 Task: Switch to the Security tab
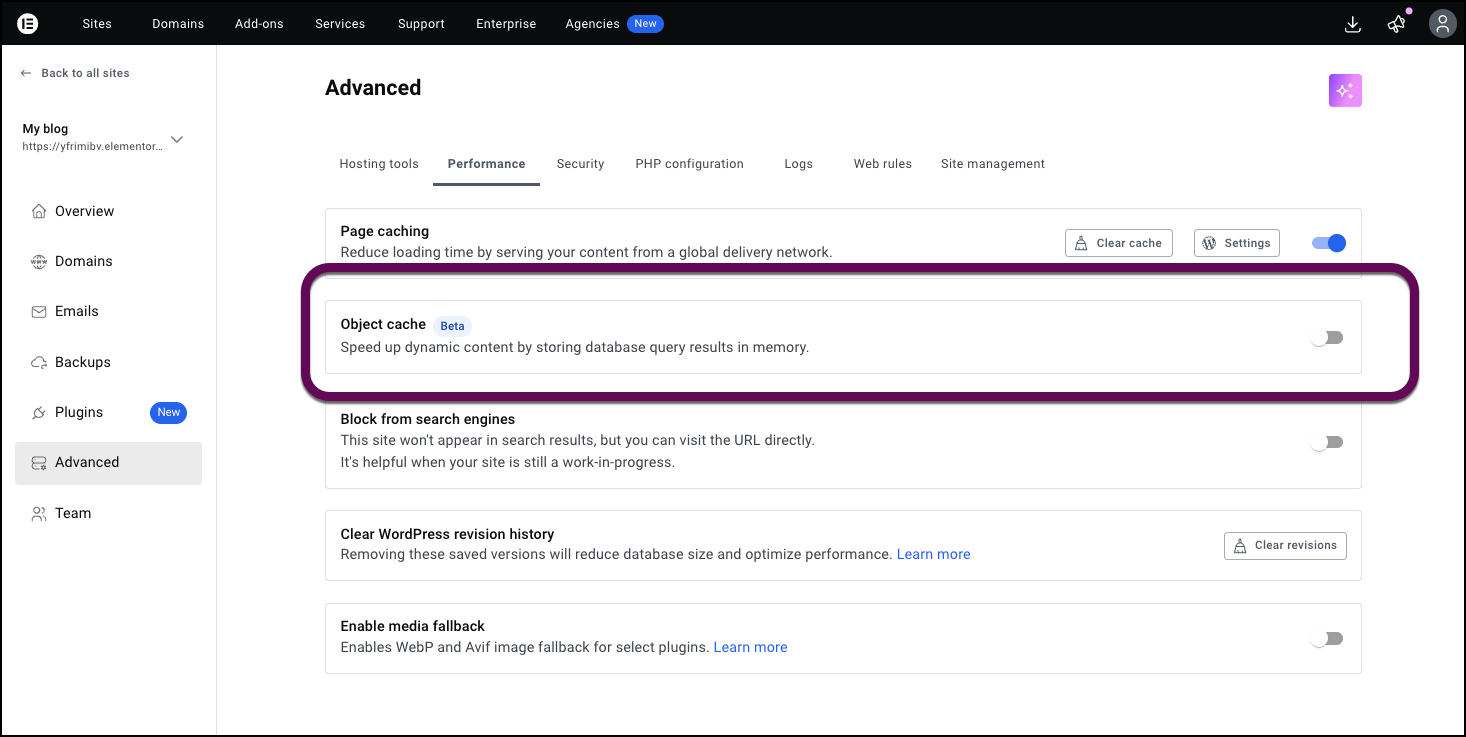pyautogui.click(x=580, y=163)
